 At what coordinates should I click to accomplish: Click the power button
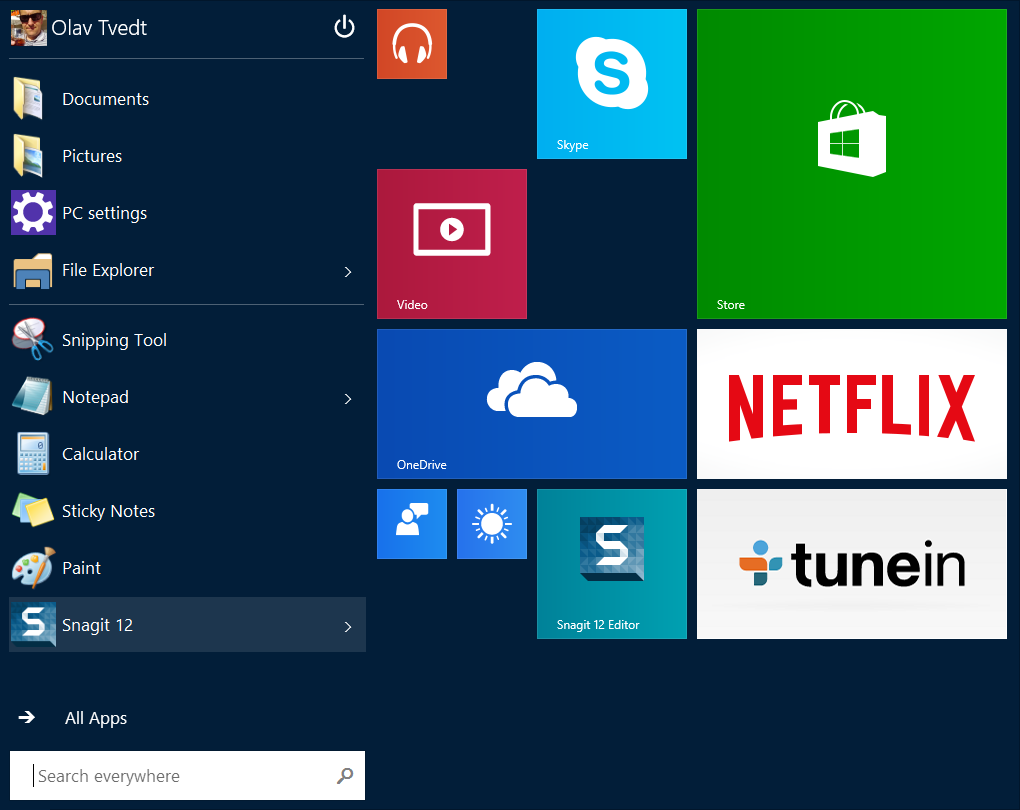point(344,27)
